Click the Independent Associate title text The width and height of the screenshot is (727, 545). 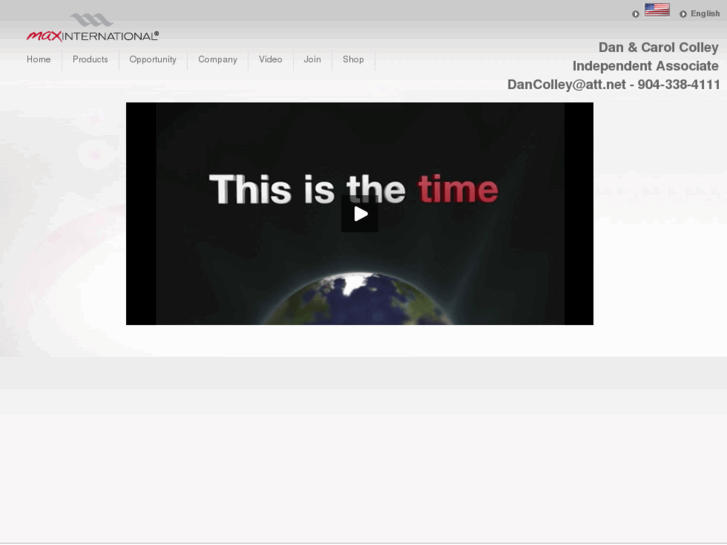tap(645, 66)
